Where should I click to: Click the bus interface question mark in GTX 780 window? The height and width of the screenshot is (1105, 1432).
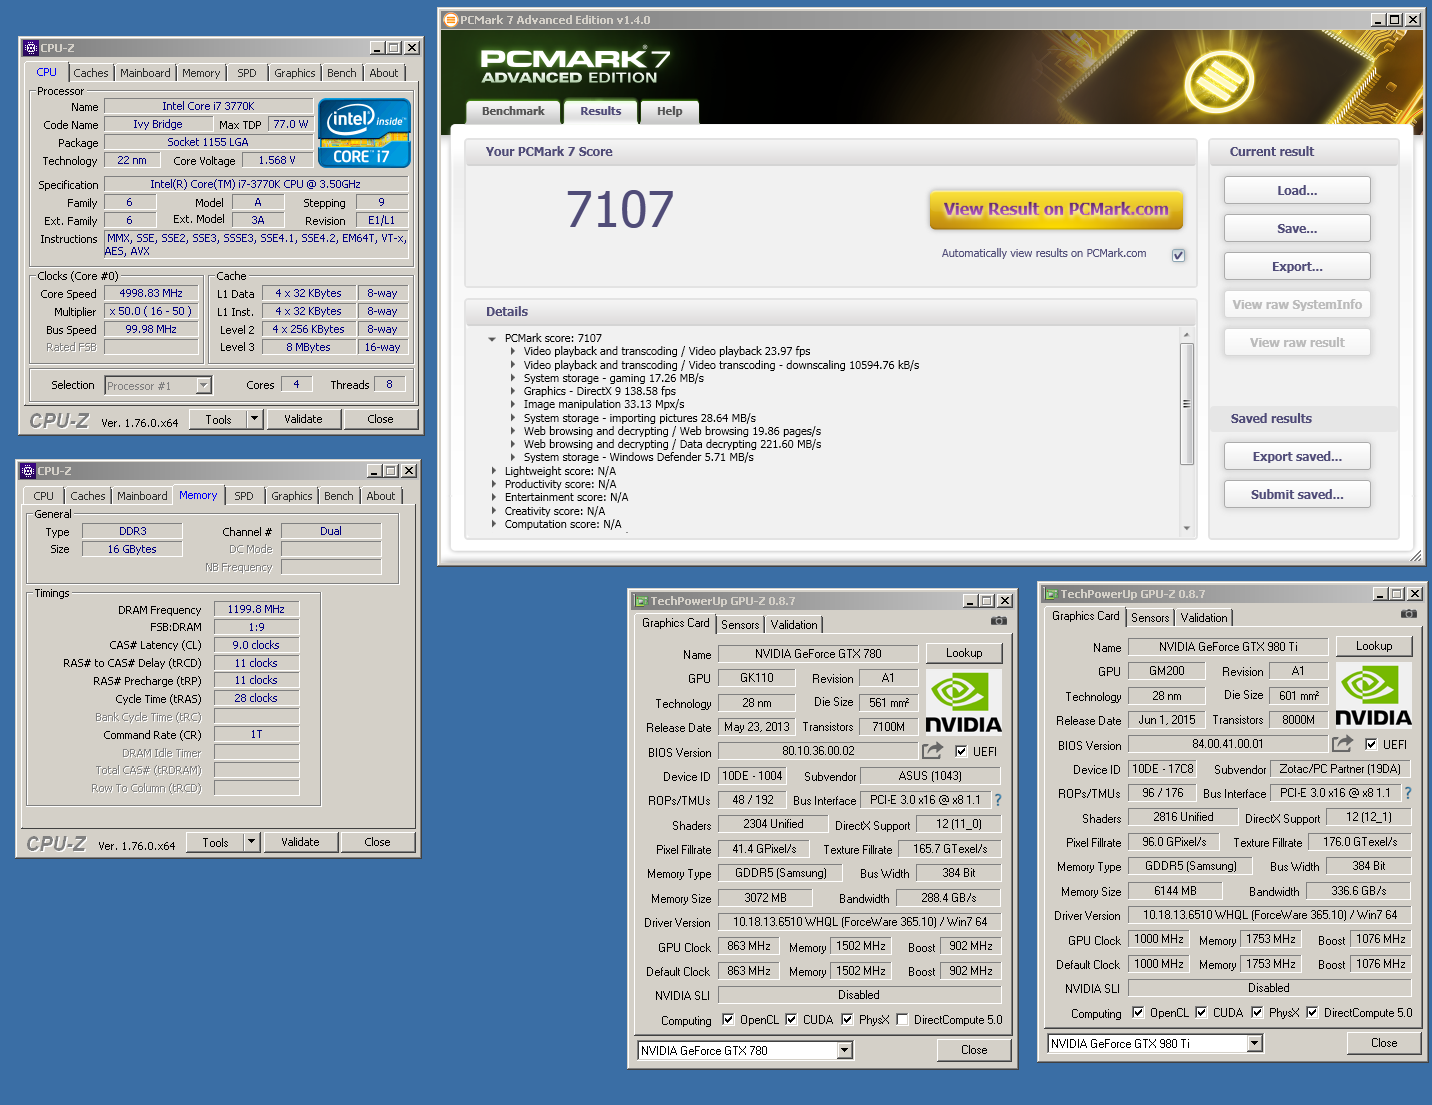pyautogui.click(x=997, y=800)
